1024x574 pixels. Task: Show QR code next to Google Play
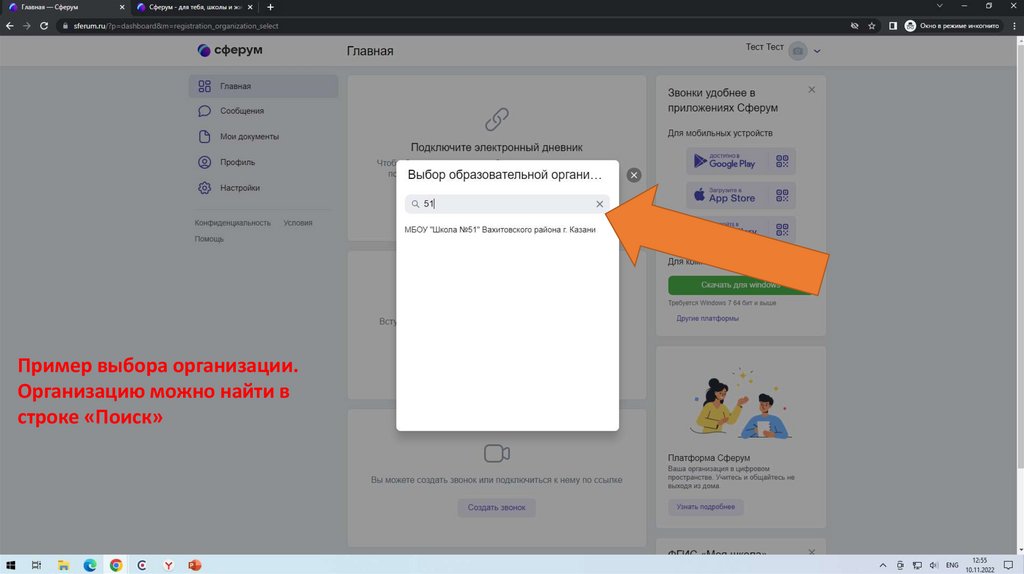(x=782, y=161)
